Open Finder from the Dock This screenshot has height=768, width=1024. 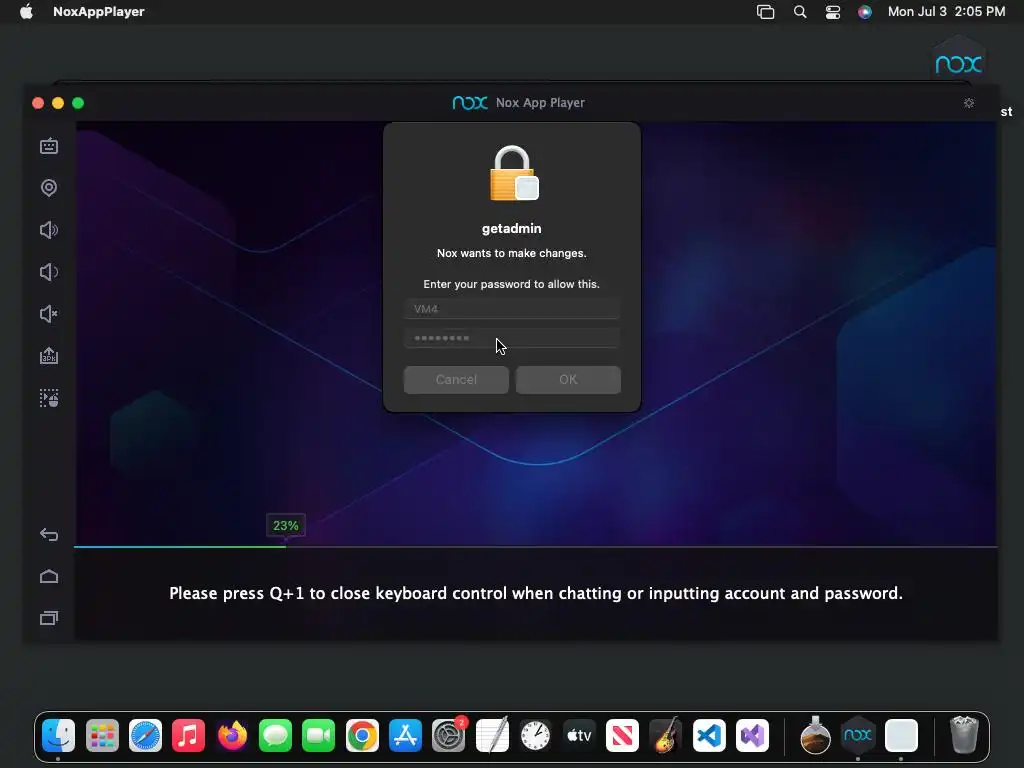point(59,735)
